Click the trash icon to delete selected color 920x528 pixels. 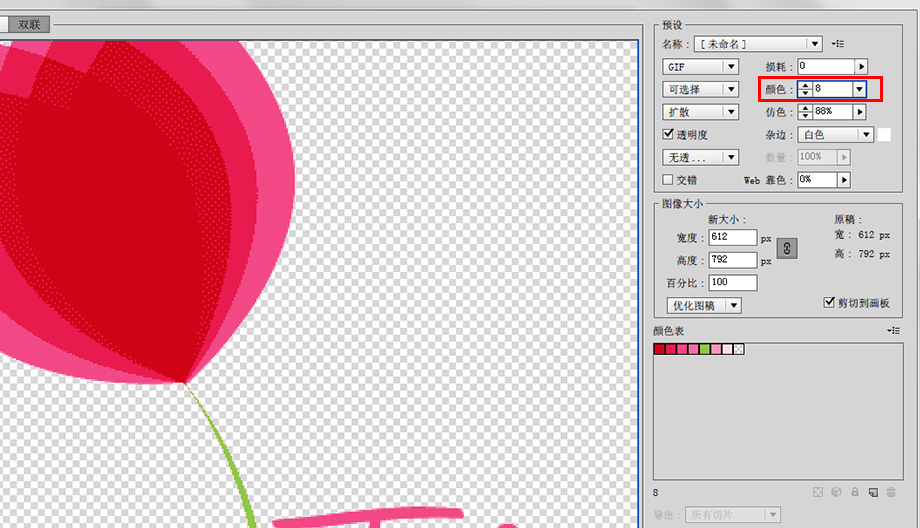[890, 492]
